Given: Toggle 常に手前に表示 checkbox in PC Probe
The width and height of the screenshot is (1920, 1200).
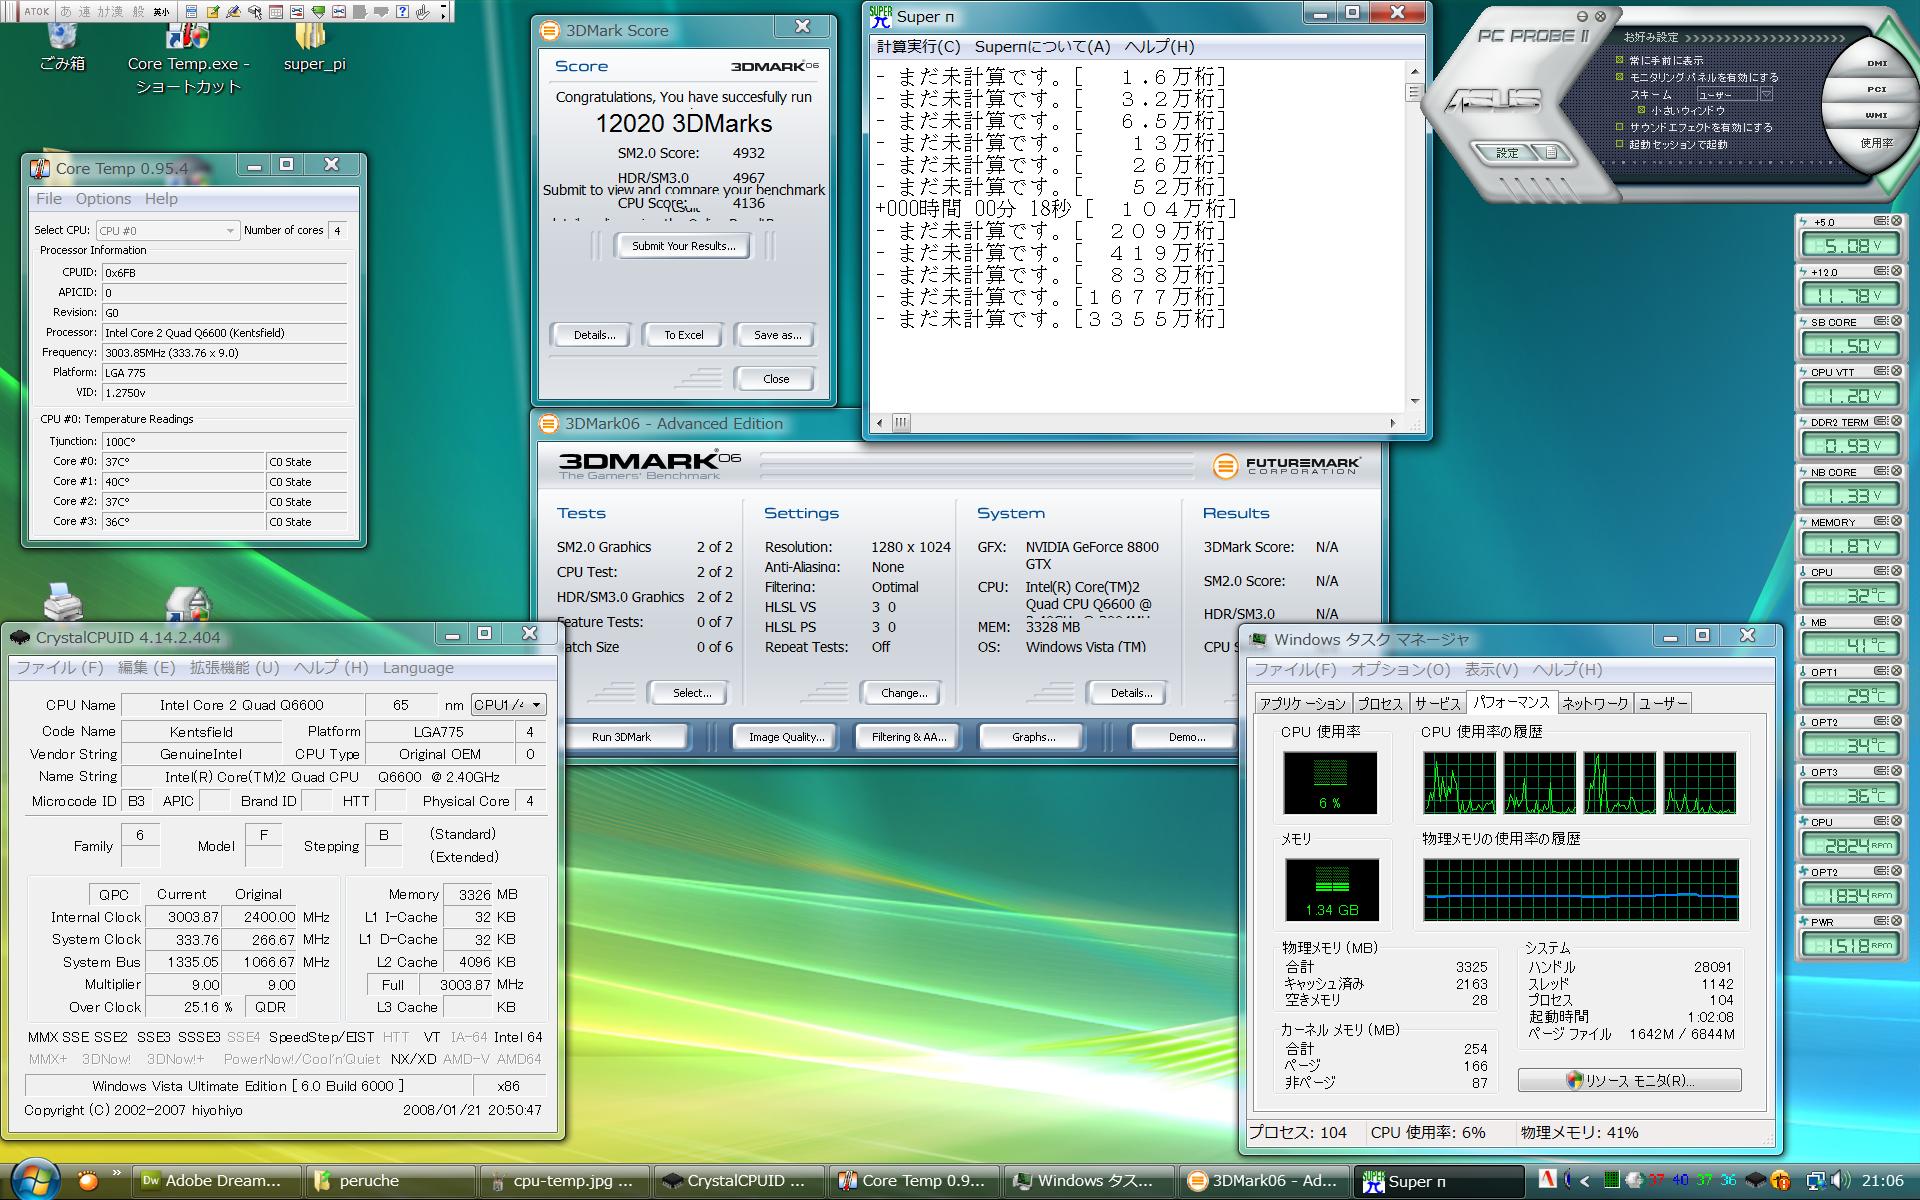Looking at the screenshot, I should (1620, 60).
